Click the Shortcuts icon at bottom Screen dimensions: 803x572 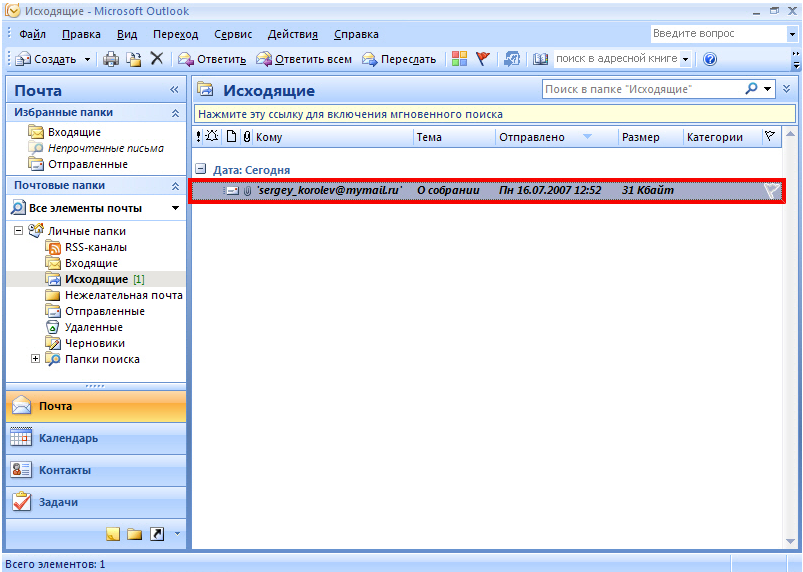[x=157, y=534]
